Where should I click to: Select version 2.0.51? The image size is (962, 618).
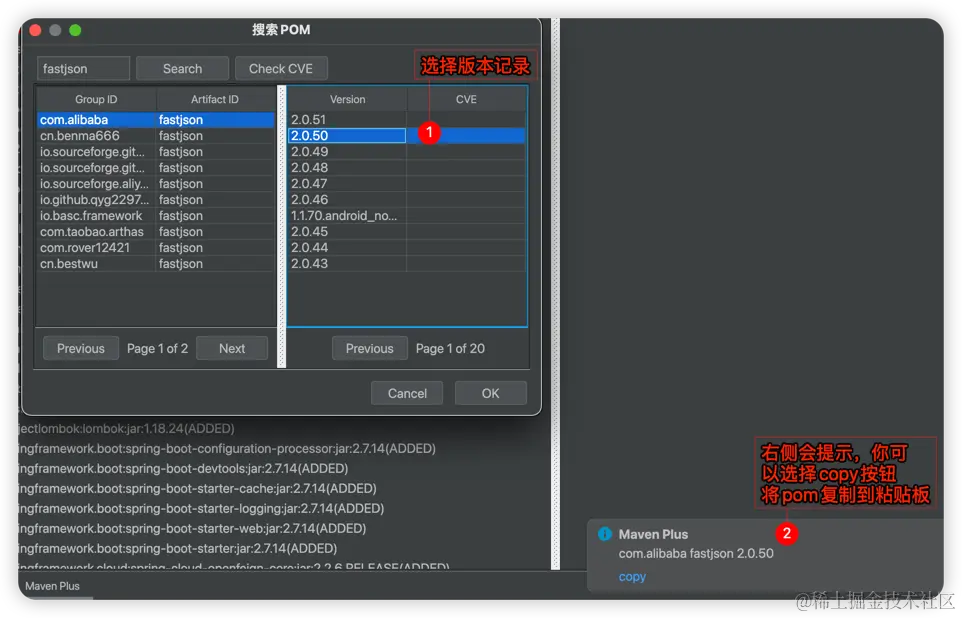(407, 120)
